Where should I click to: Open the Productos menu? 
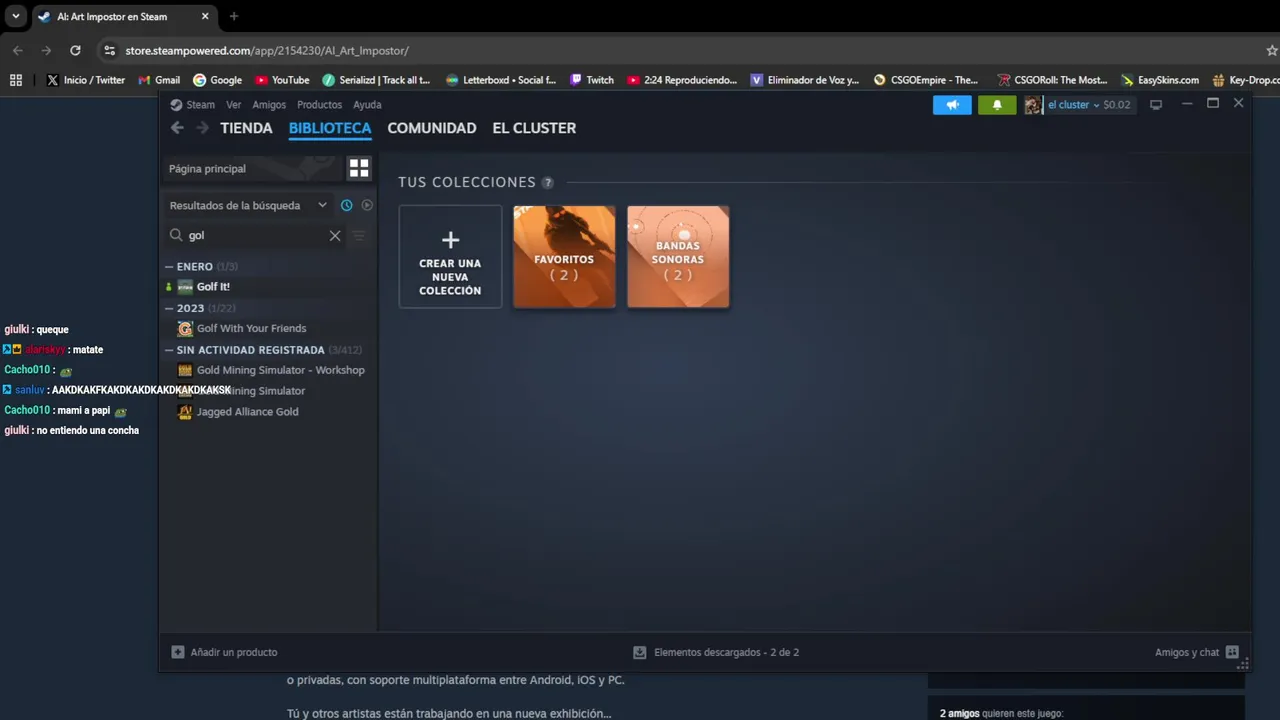(x=319, y=104)
